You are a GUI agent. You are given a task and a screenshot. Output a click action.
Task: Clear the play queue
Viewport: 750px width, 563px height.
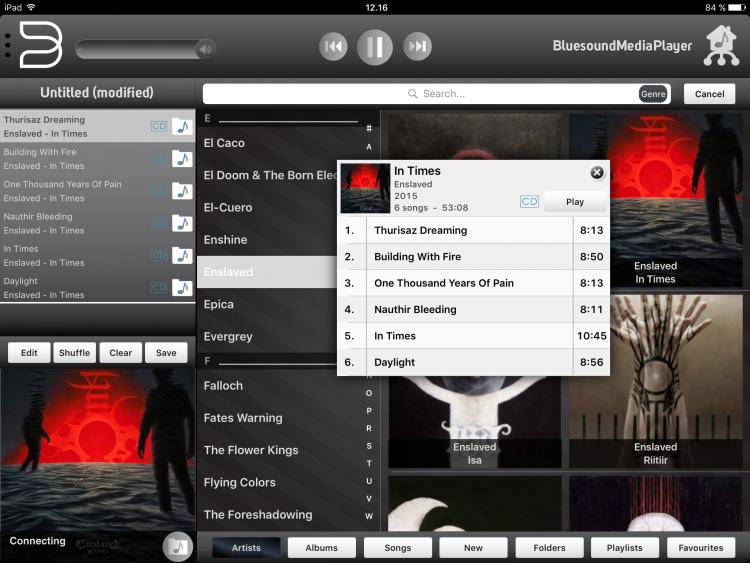tap(121, 353)
